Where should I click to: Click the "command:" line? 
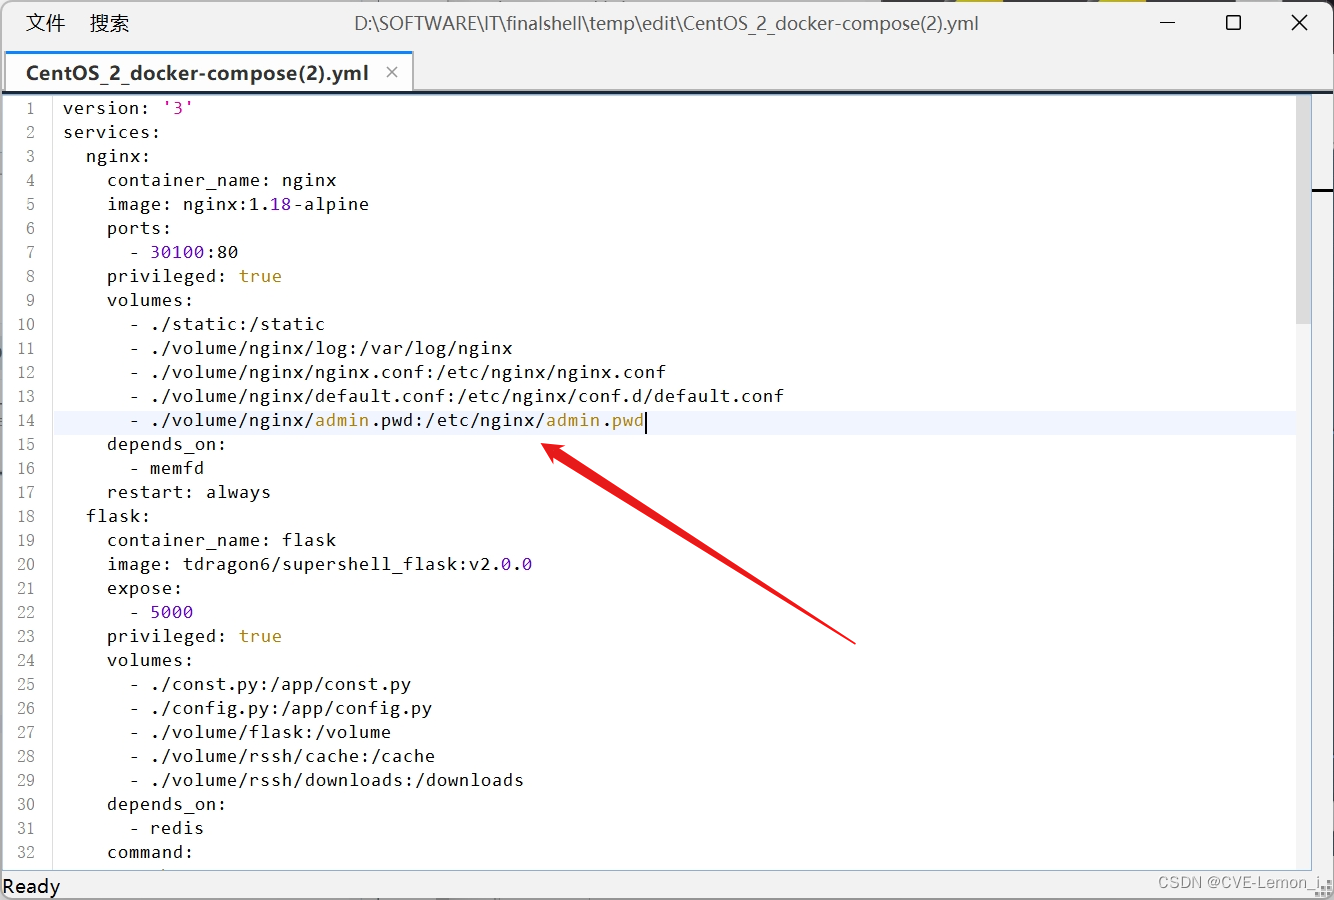click(150, 852)
